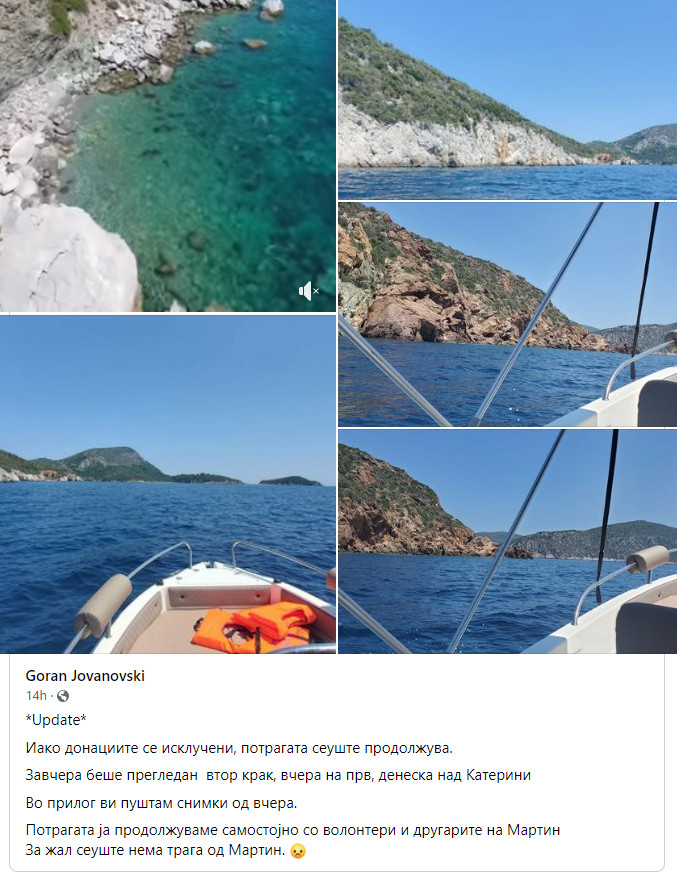677x874 pixels.
Task: Click the line За жал сеуште нема трага
Action: tap(155, 851)
